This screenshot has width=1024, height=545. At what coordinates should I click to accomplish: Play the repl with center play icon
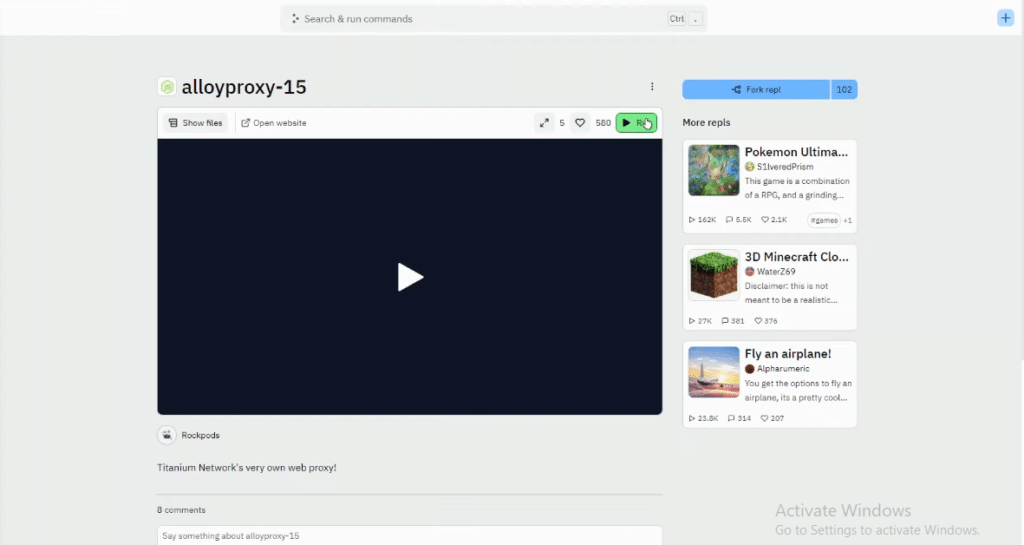click(410, 277)
